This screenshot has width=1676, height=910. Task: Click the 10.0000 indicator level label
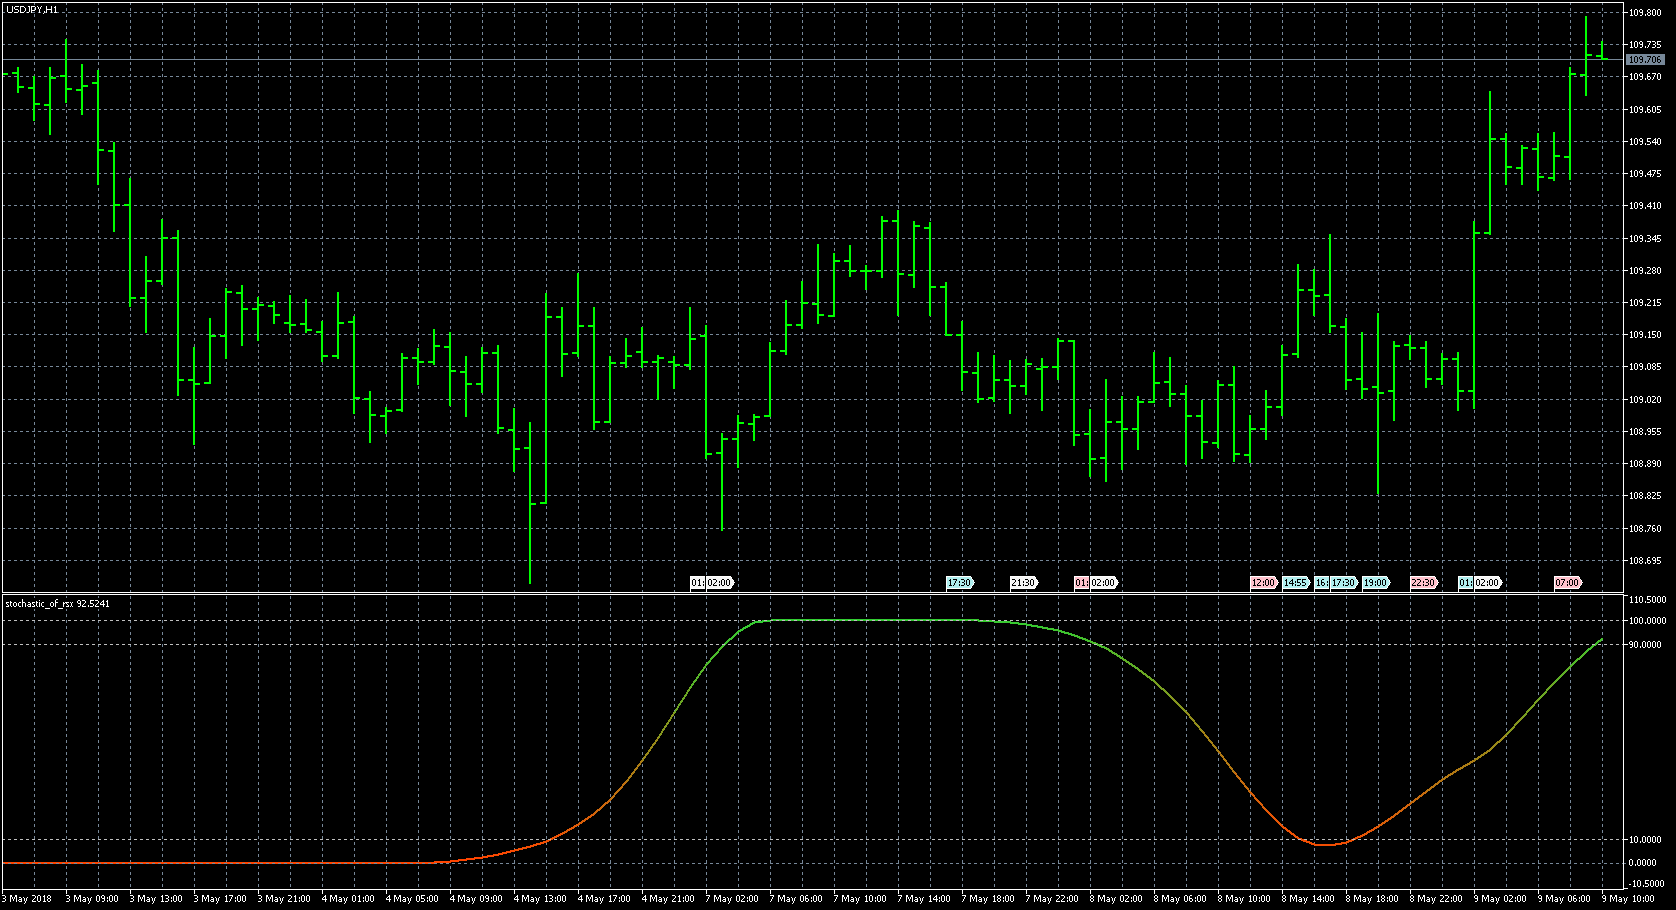coord(1647,840)
